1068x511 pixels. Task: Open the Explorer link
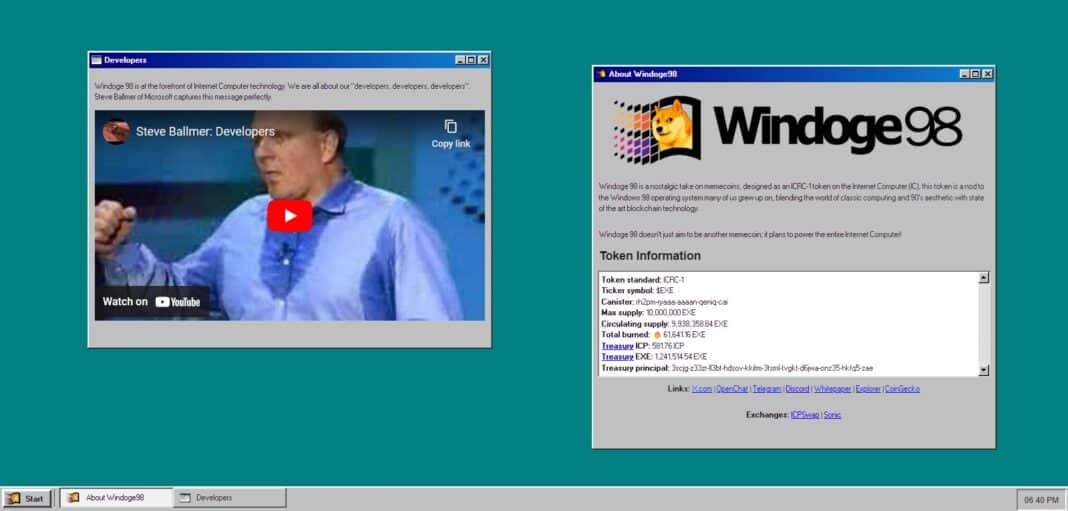tap(868, 389)
